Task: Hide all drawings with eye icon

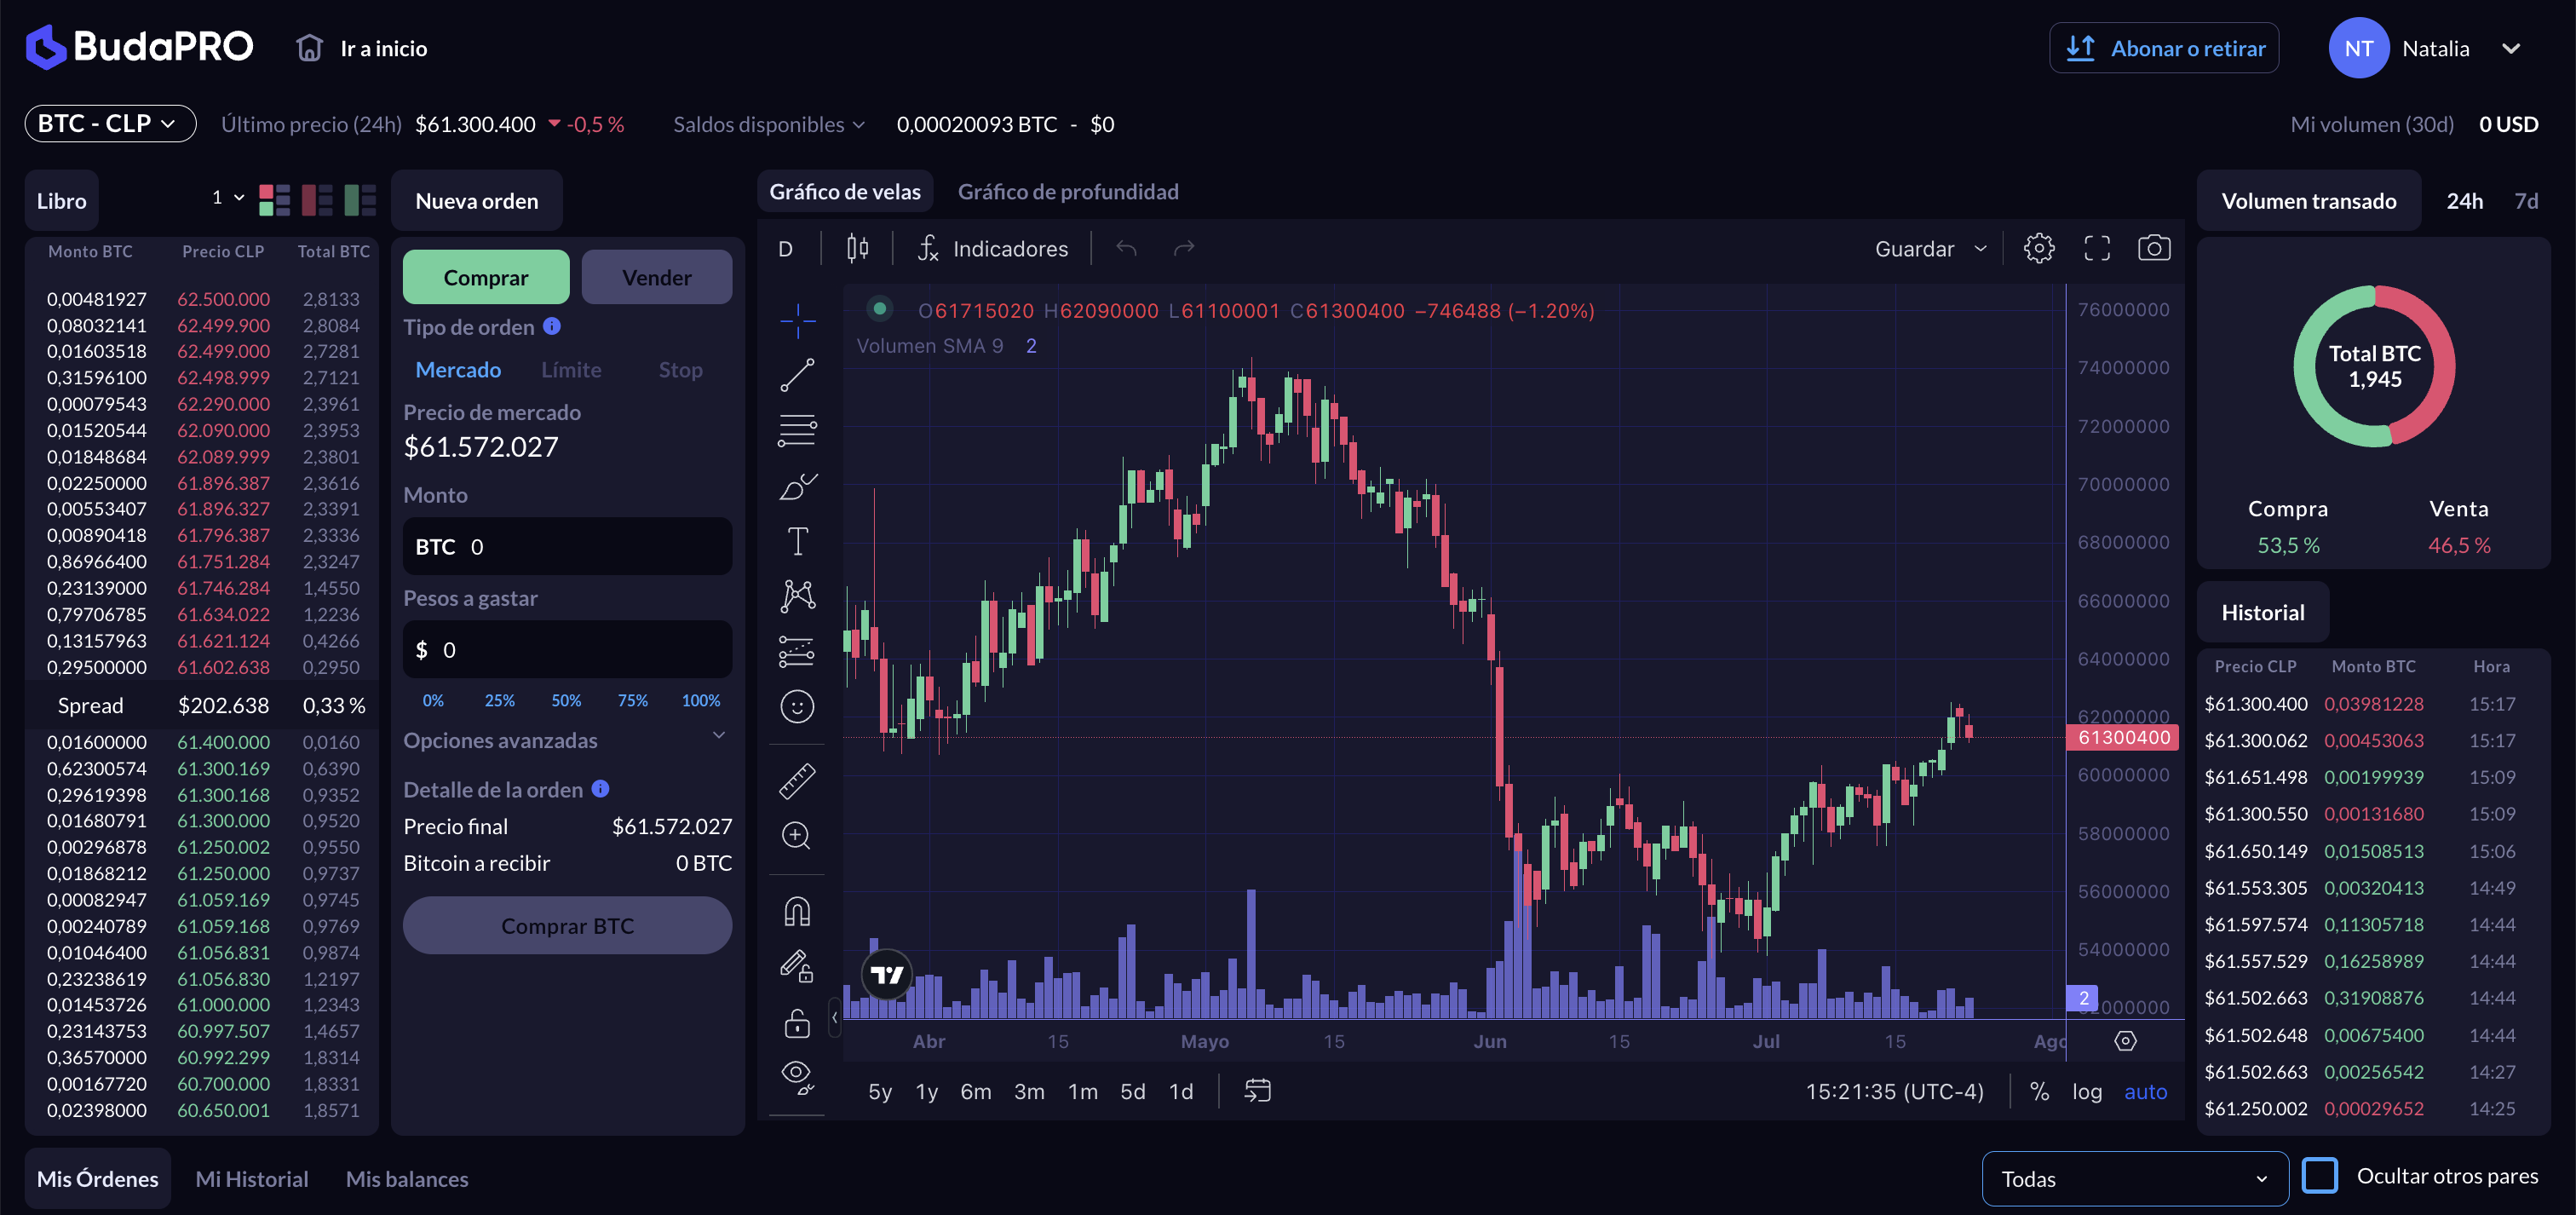Action: tap(797, 1077)
